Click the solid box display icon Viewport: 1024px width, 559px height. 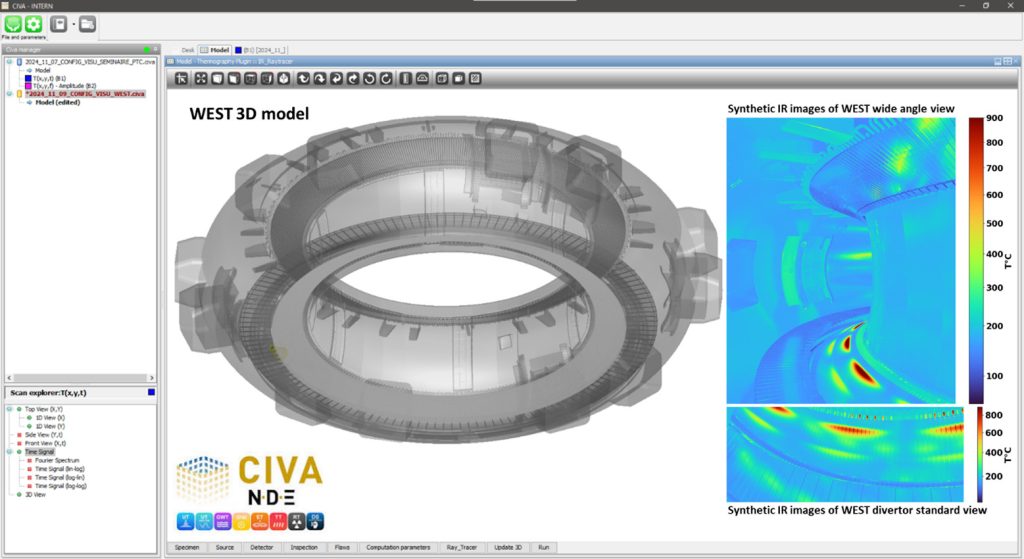click(458, 78)
